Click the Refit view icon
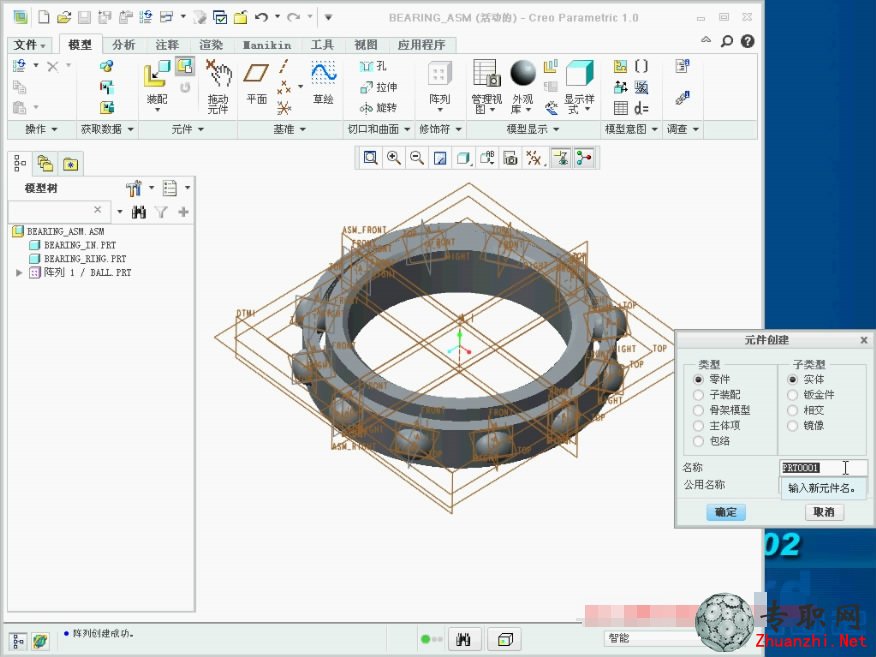 370,158
